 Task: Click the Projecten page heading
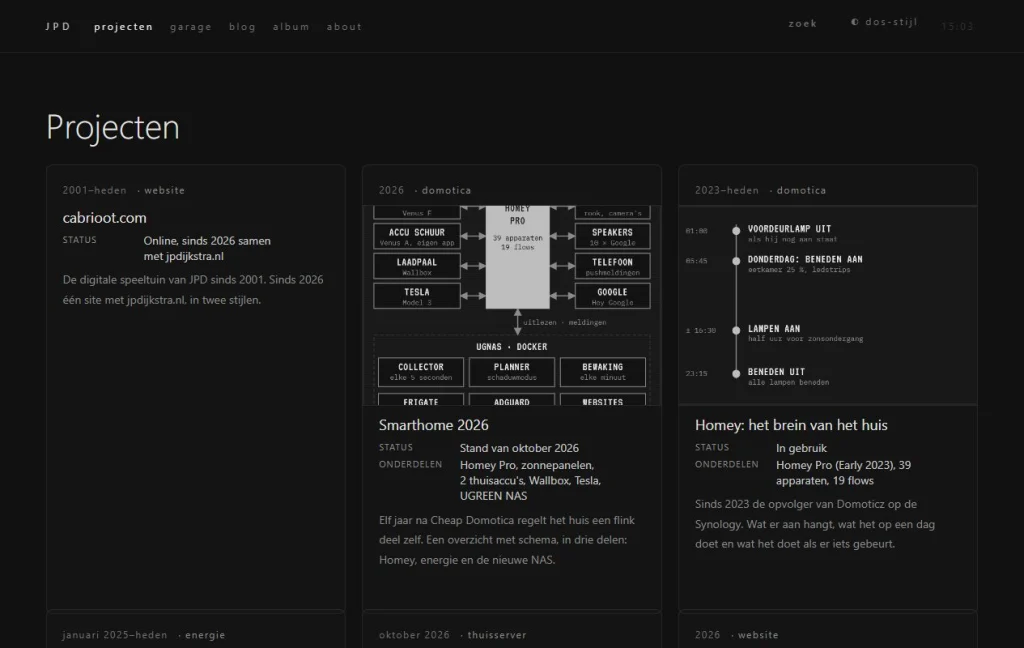113,127
